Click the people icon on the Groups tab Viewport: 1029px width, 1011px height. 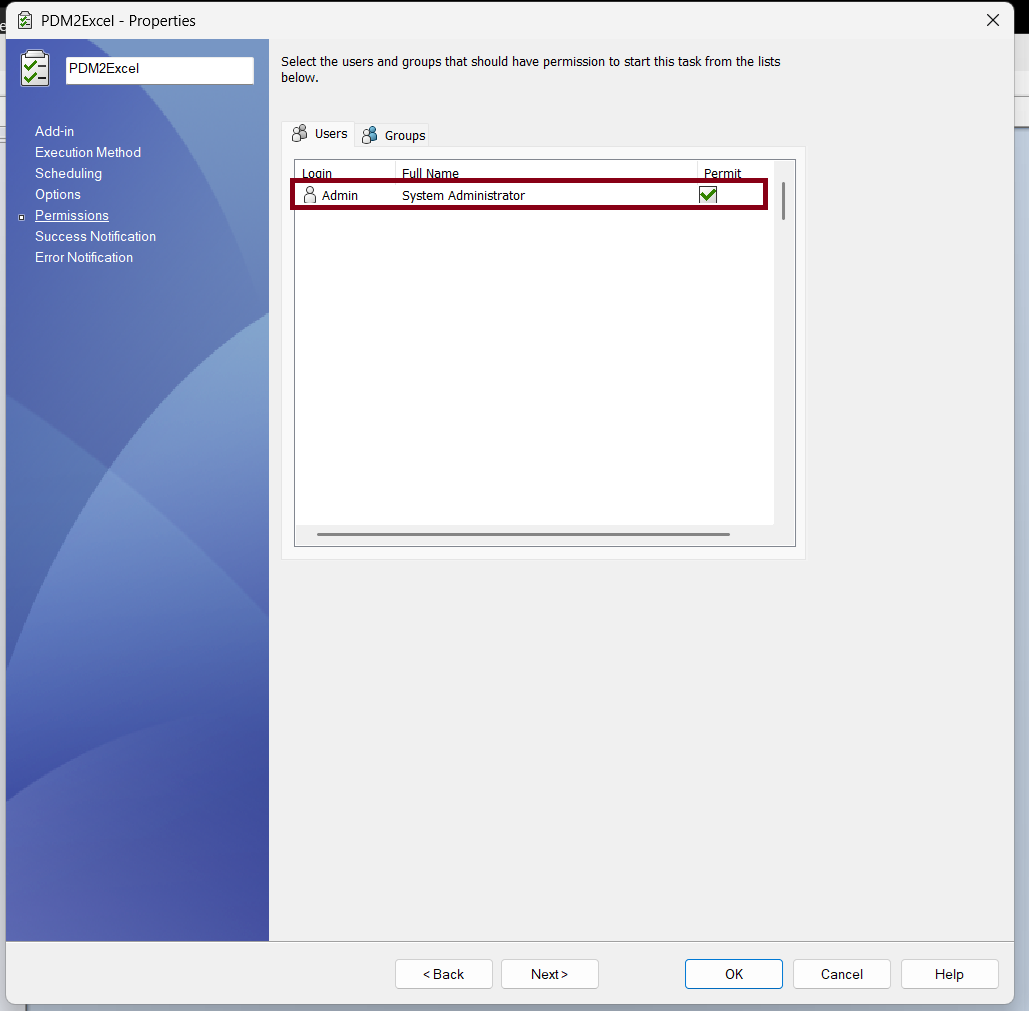click(371, 135)
